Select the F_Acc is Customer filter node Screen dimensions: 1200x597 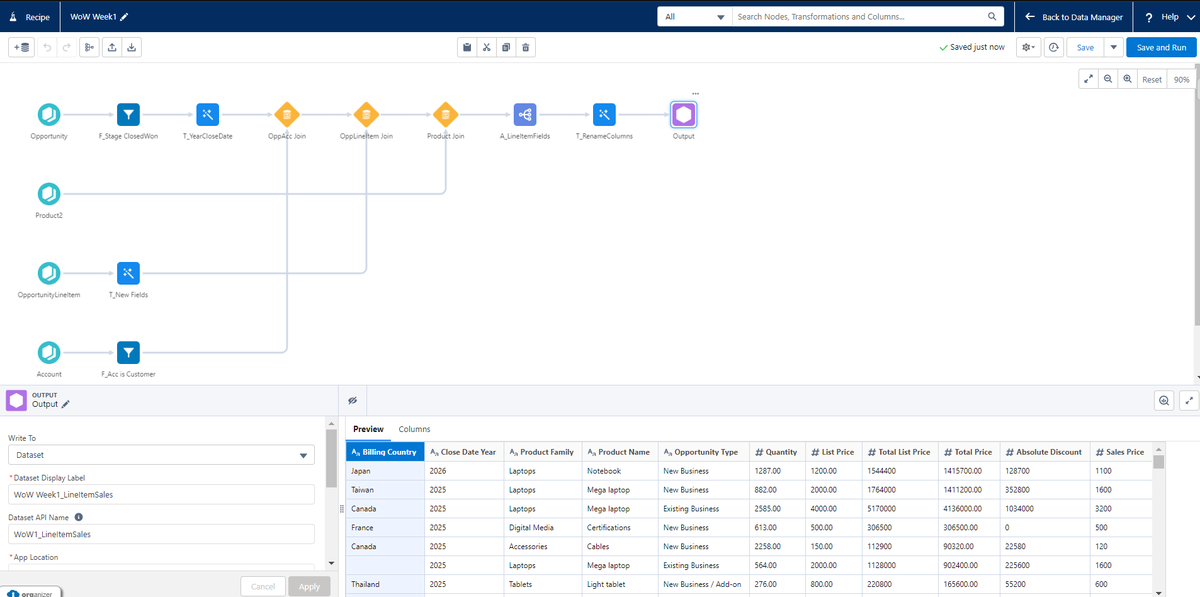coord(128,352)
